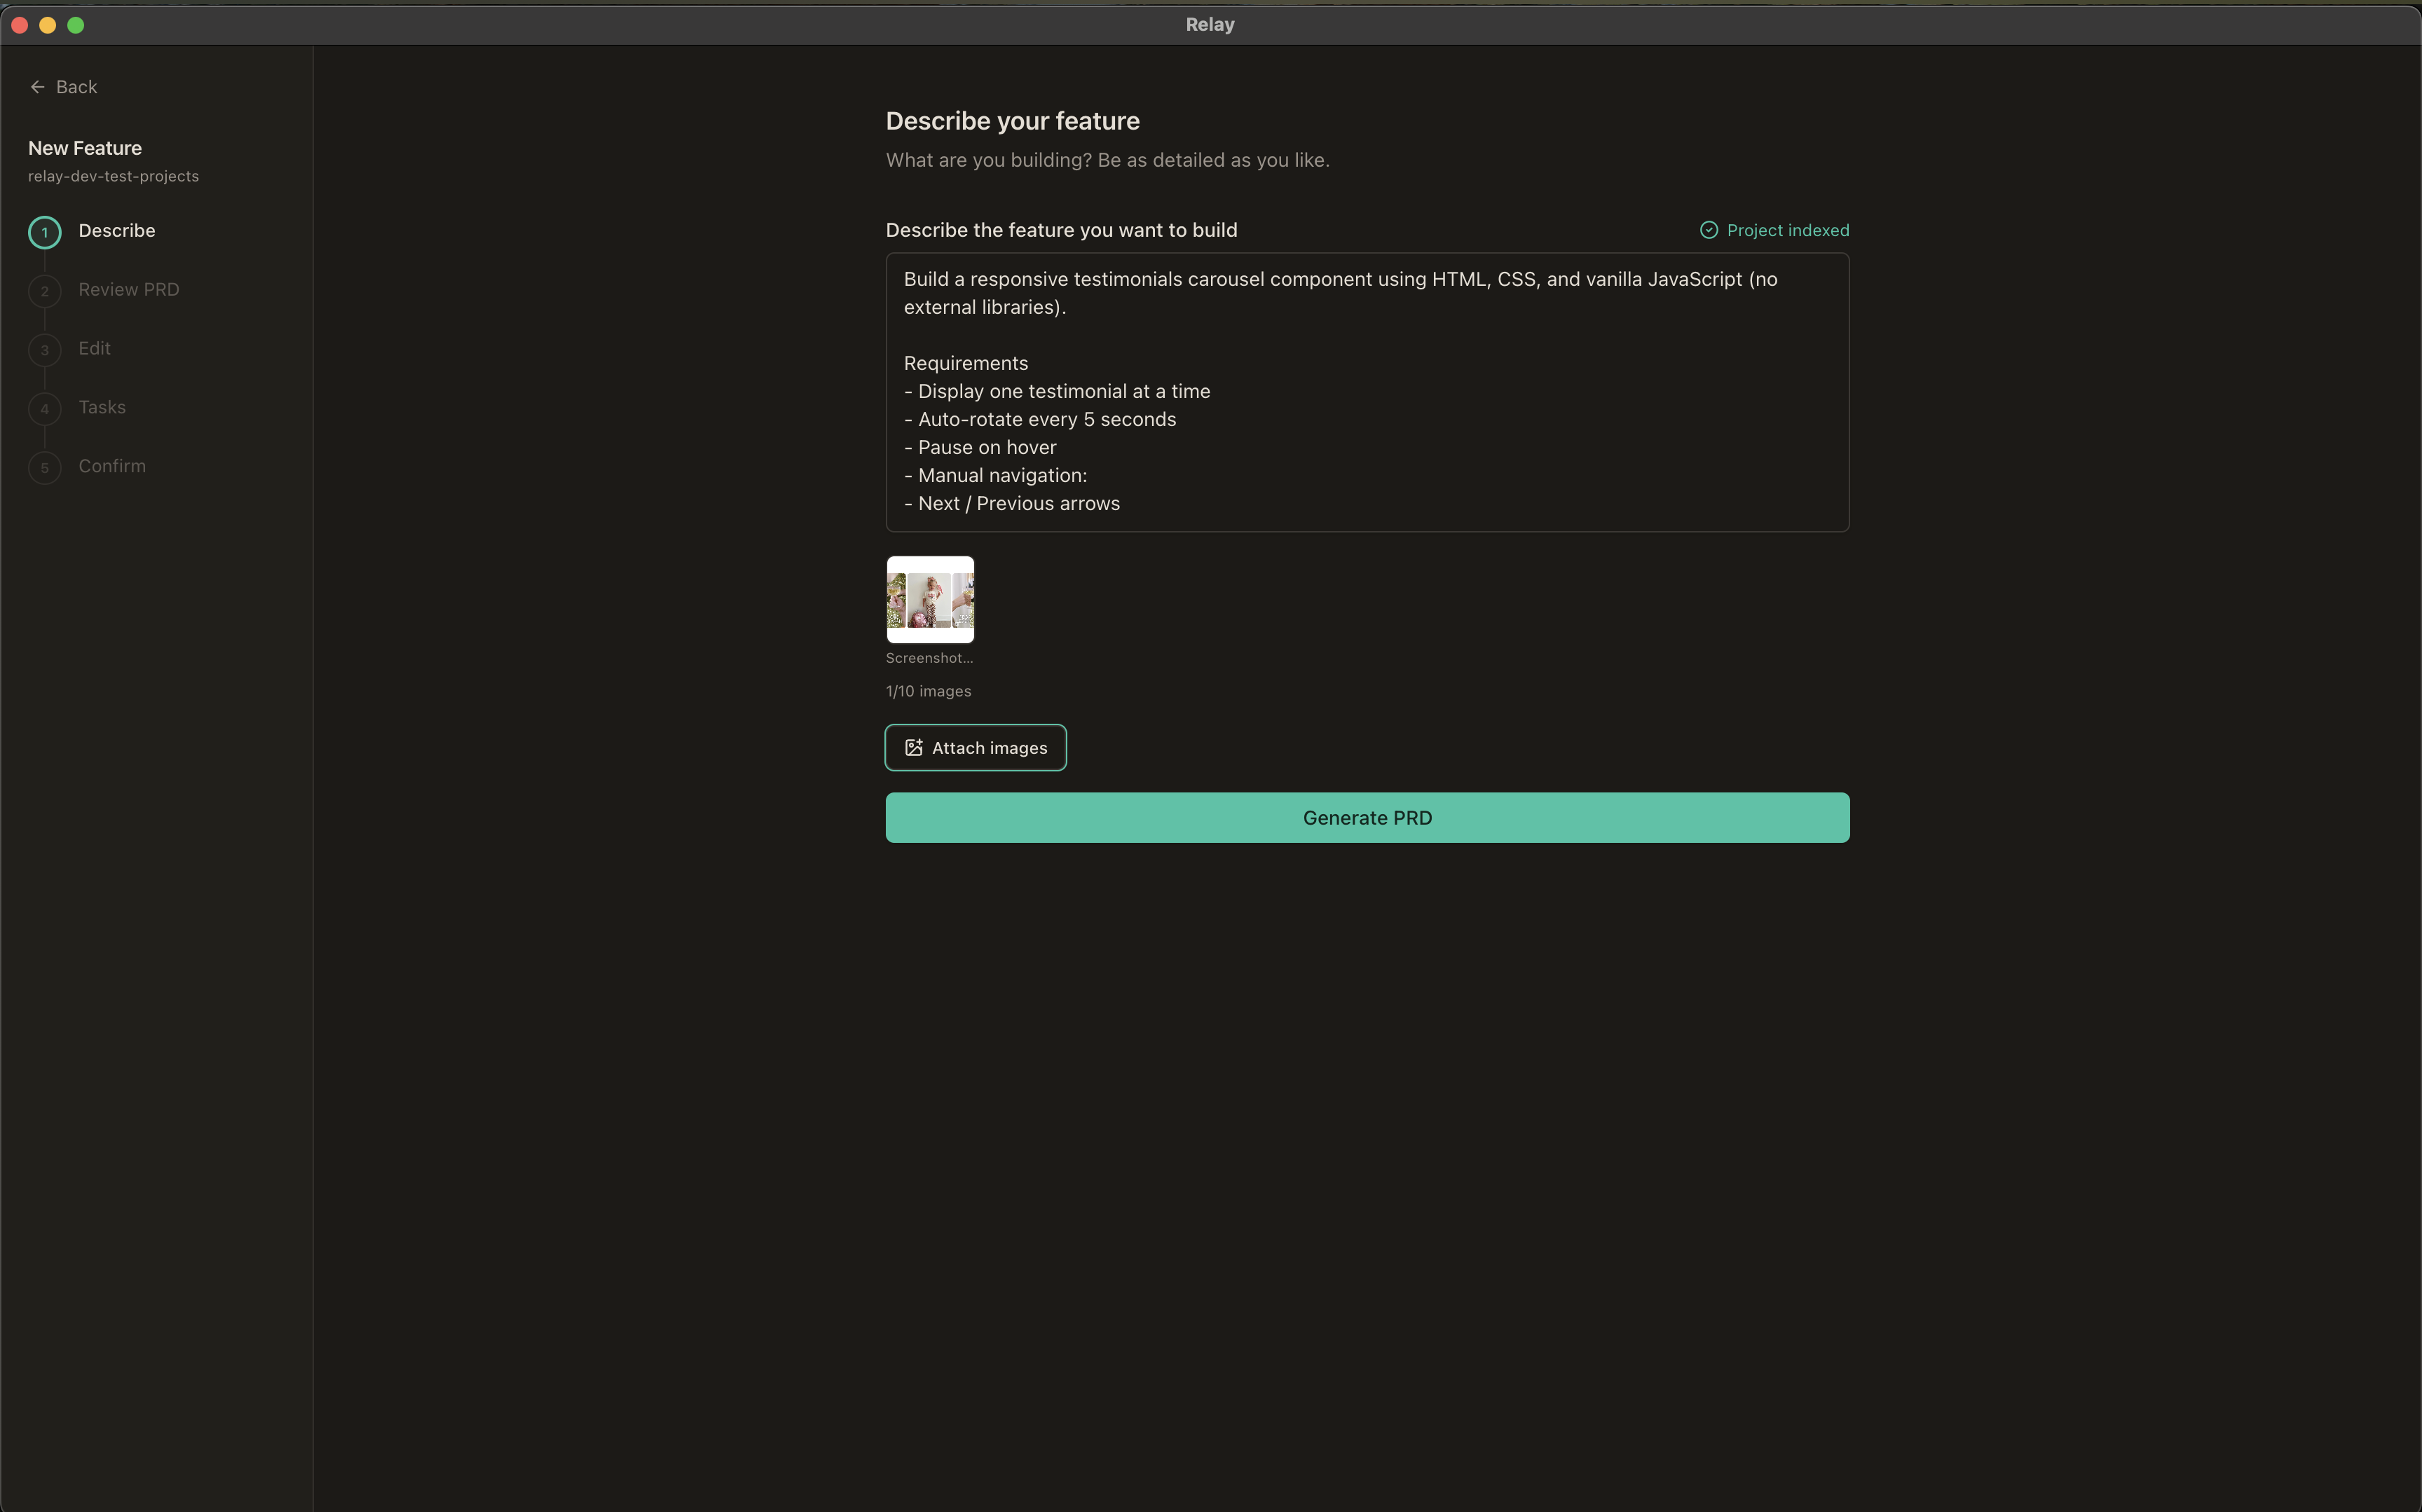Open the Tasks step in sidebar
This screenshot has height=1512, width=2422.
coord(102,407)
